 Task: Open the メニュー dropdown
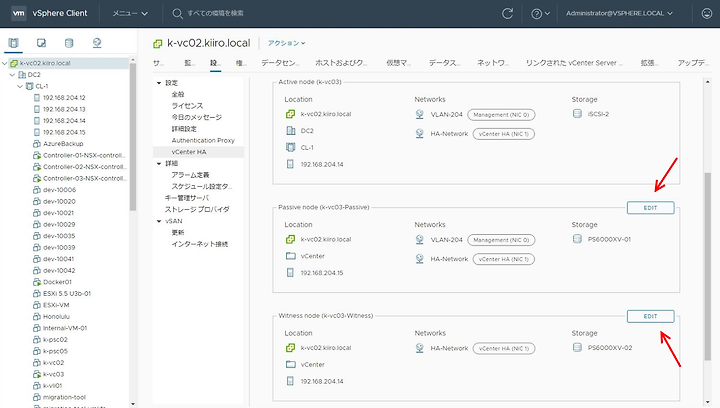point(130,13)
